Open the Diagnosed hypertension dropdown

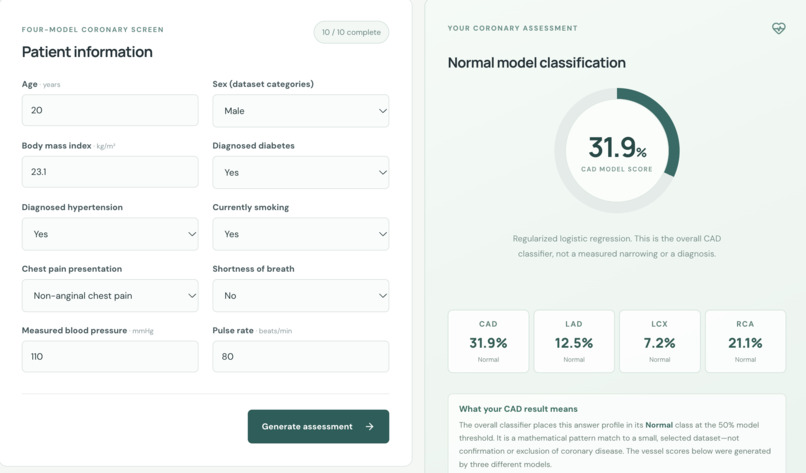[x=110, y=234]
